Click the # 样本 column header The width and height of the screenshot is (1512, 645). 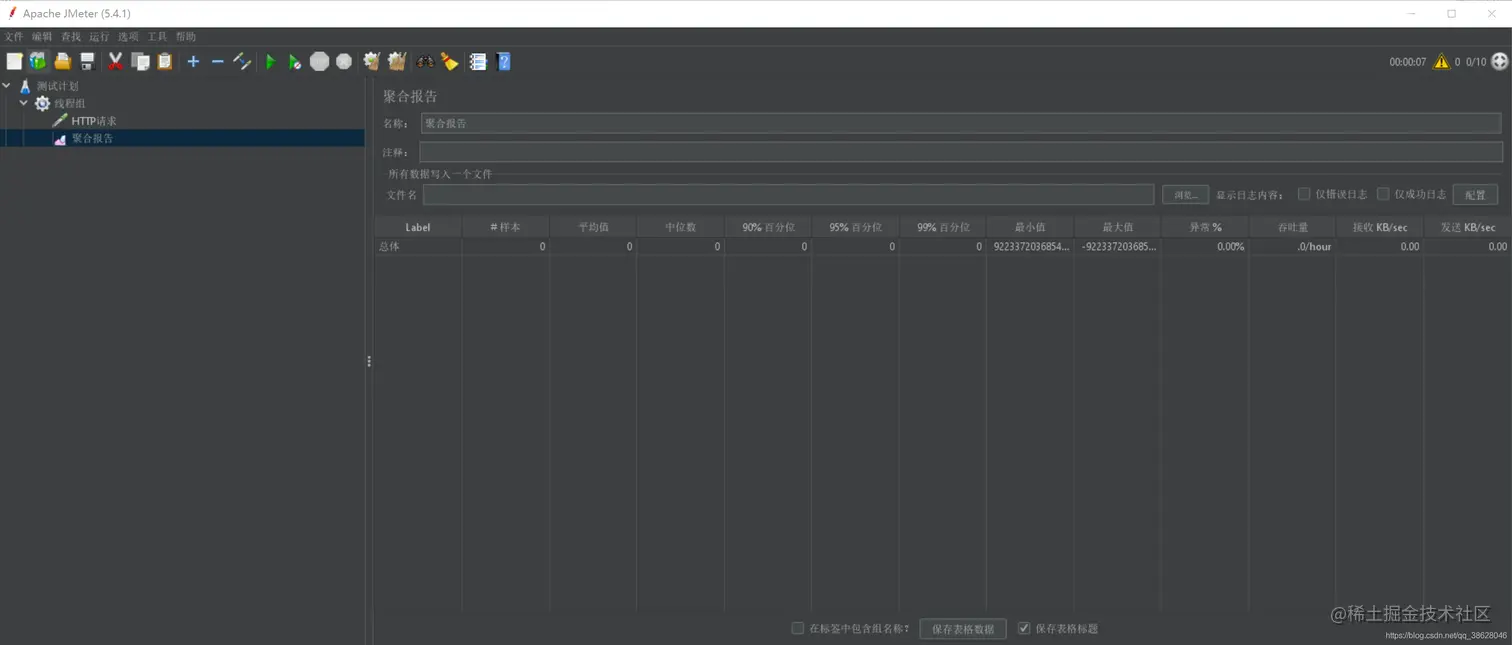click(x=505, y=227)
